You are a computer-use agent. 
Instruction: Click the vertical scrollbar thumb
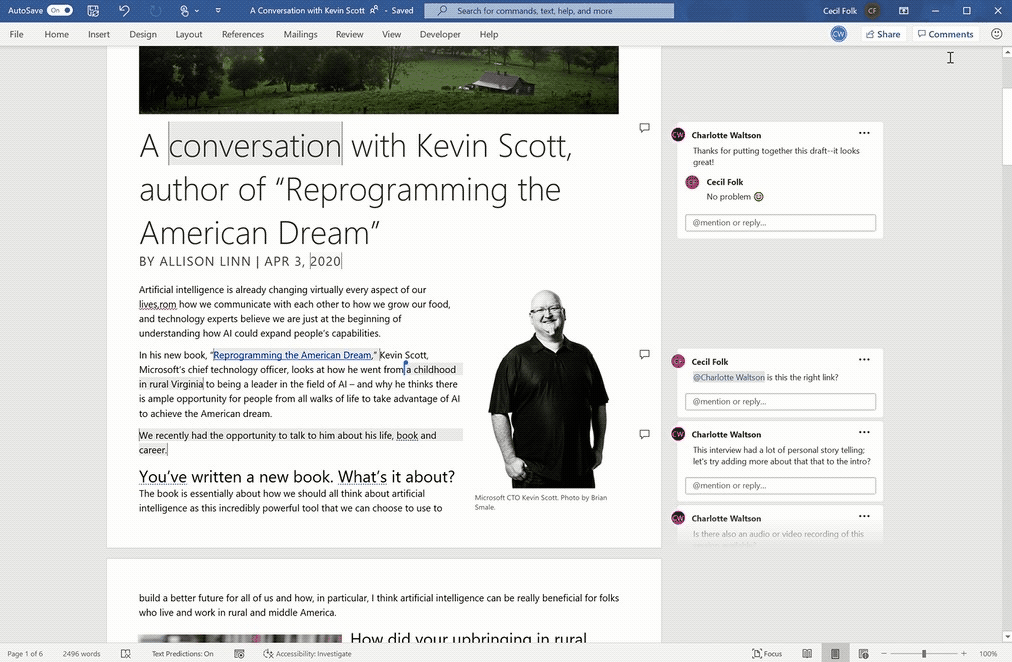click(x=1007, y=126)
